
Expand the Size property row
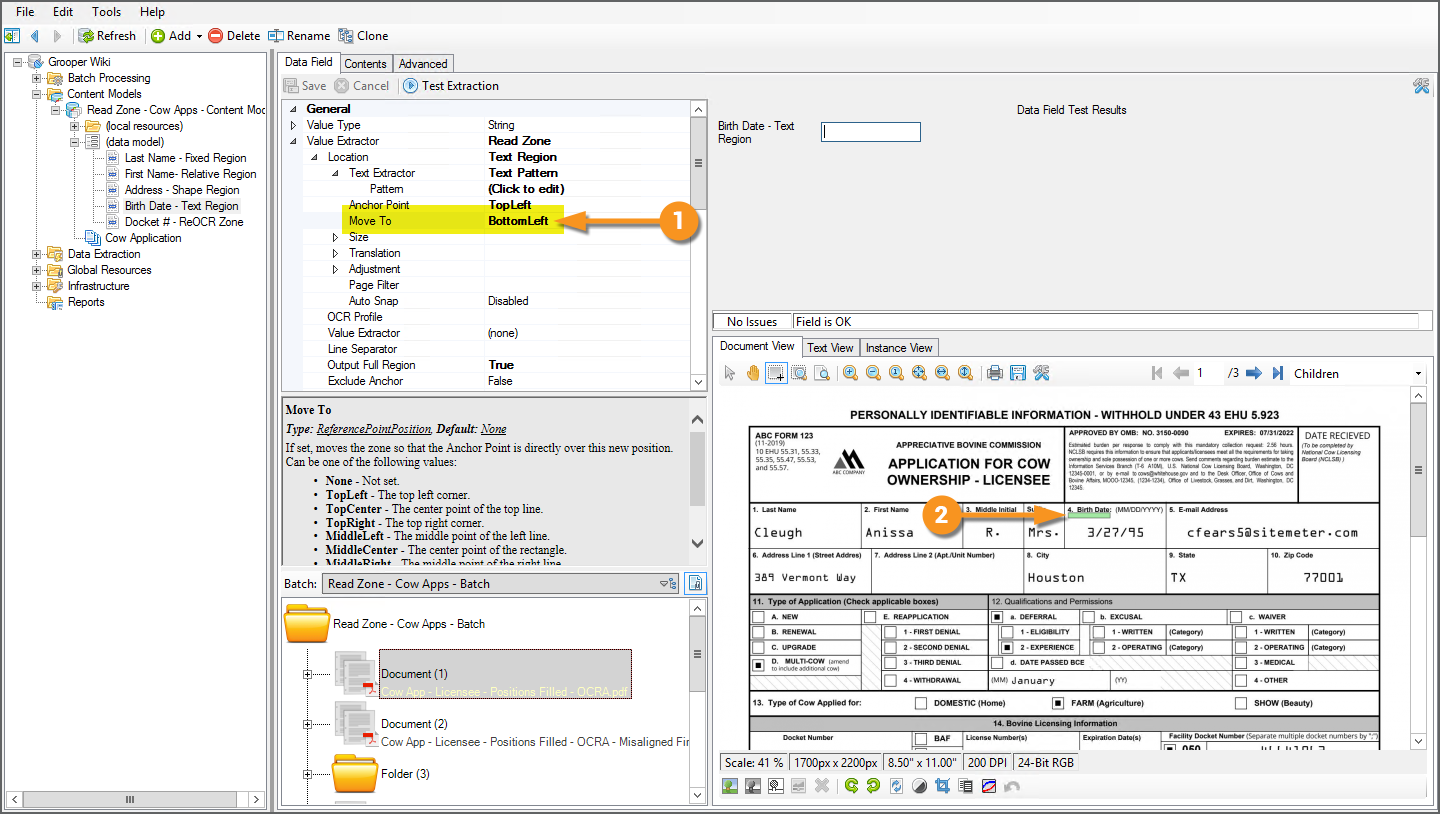335,237
